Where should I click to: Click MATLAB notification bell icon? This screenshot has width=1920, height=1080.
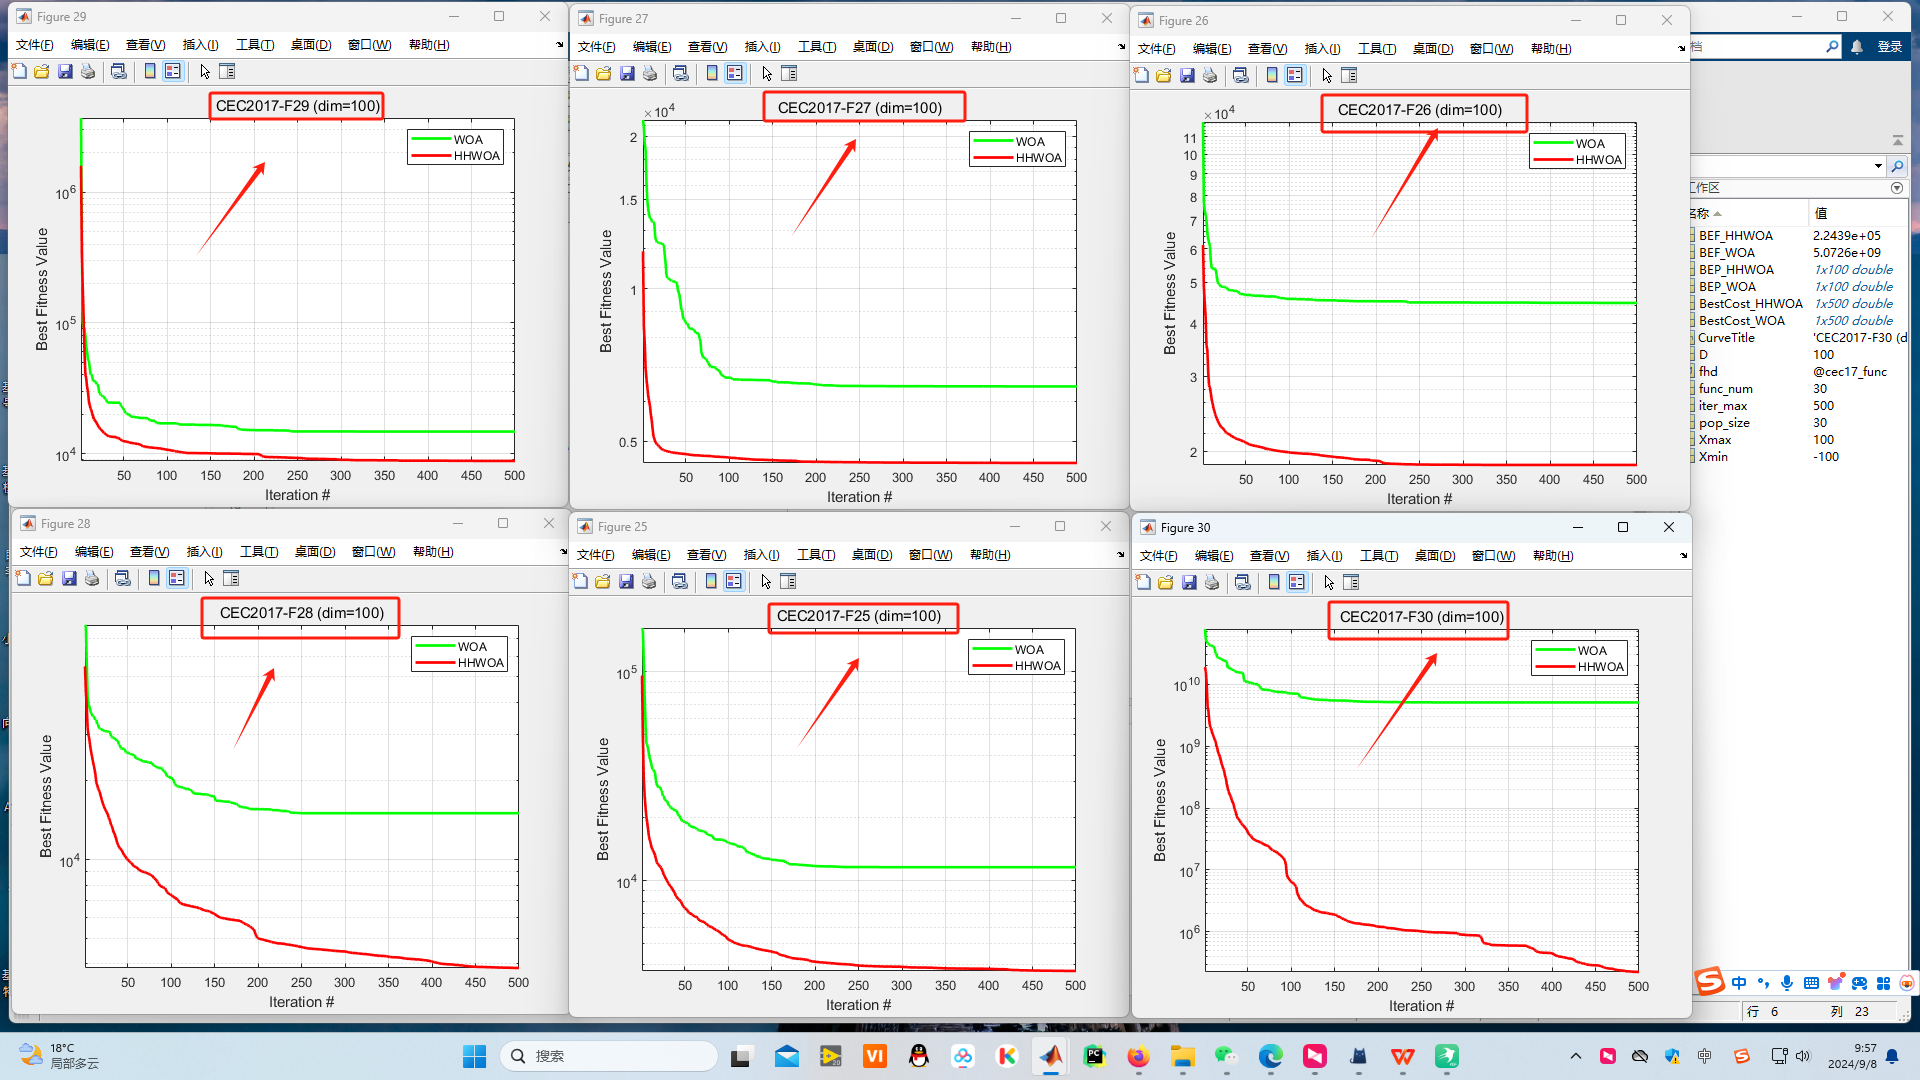(x=1857, y=47)
